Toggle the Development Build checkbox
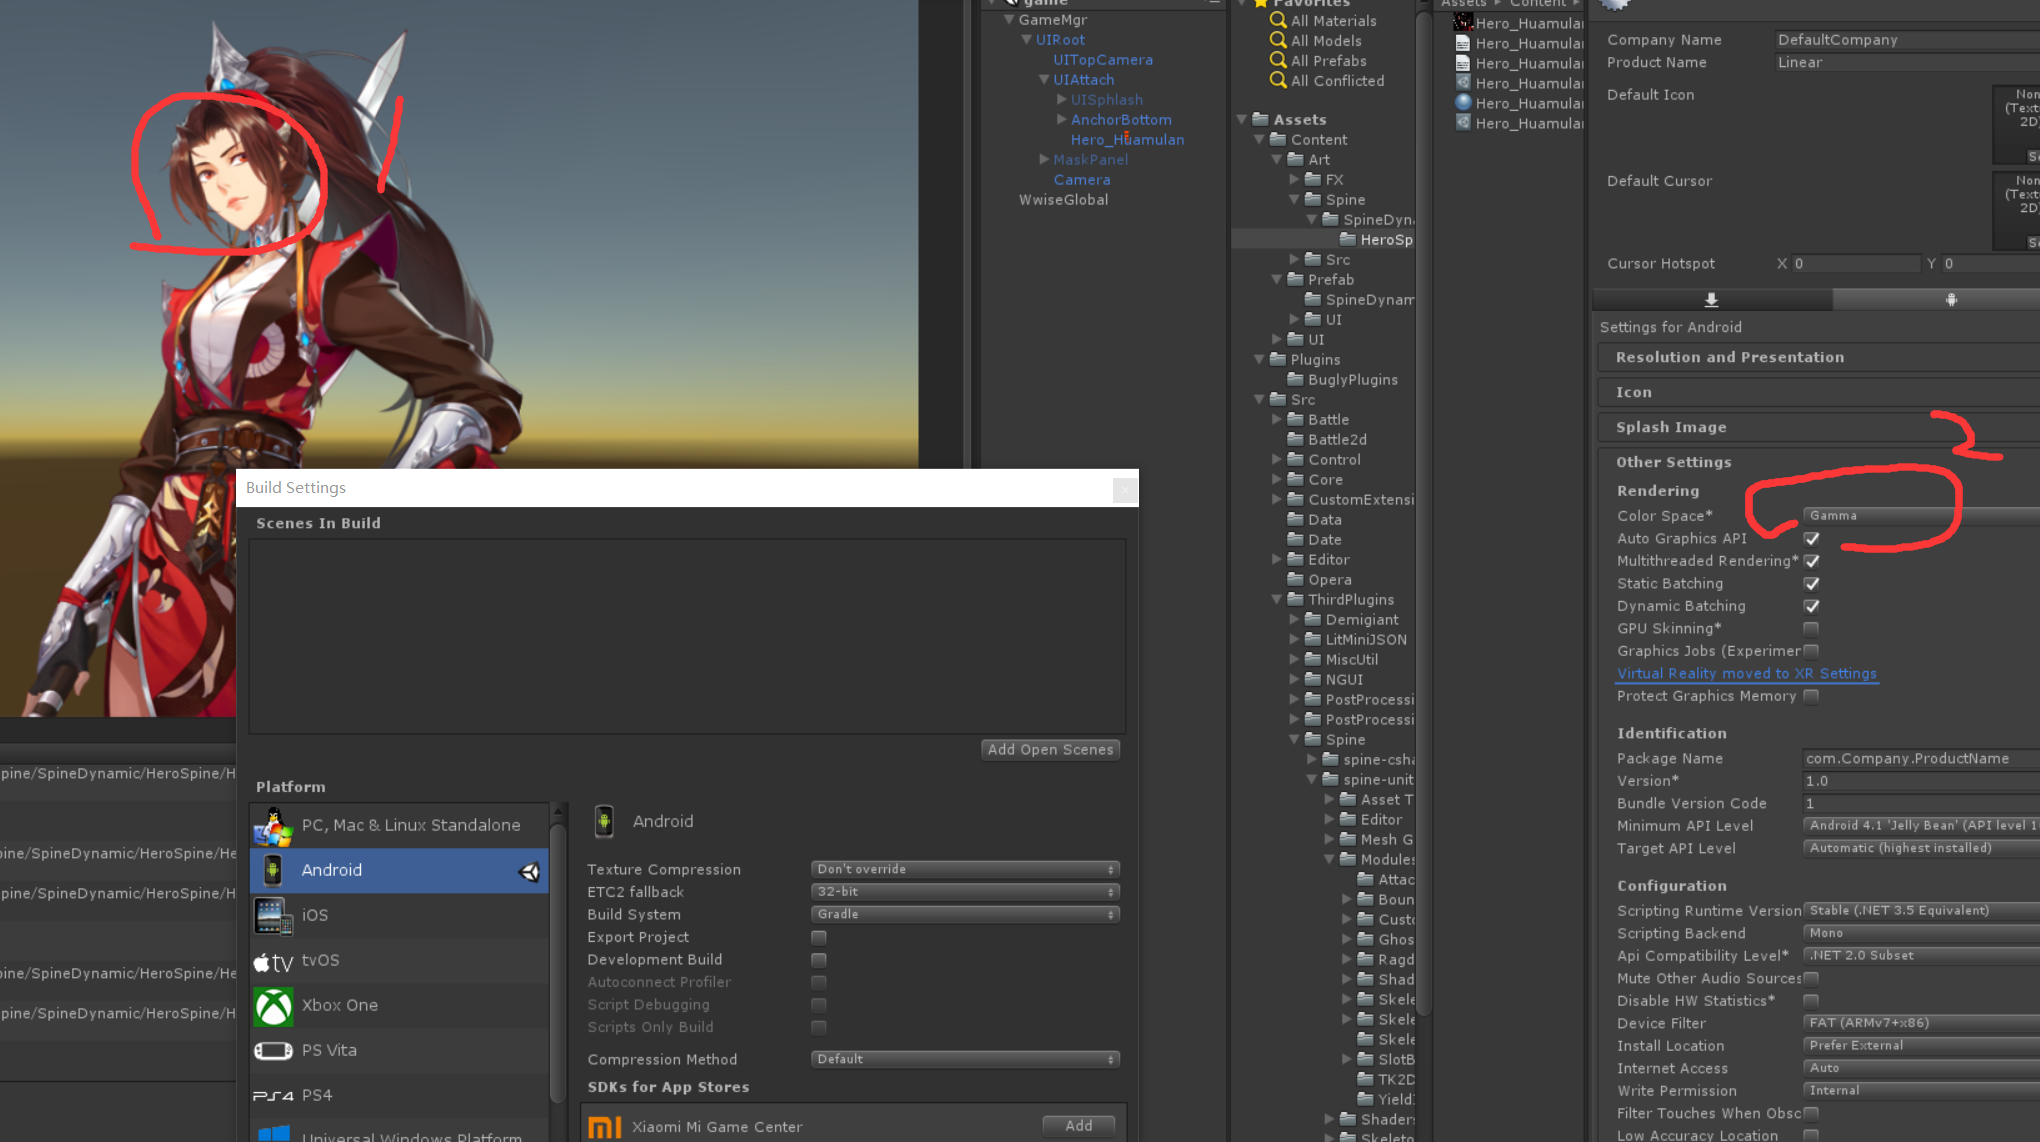Screen dimensions: 2040x1142 click(x=817, y=960)
